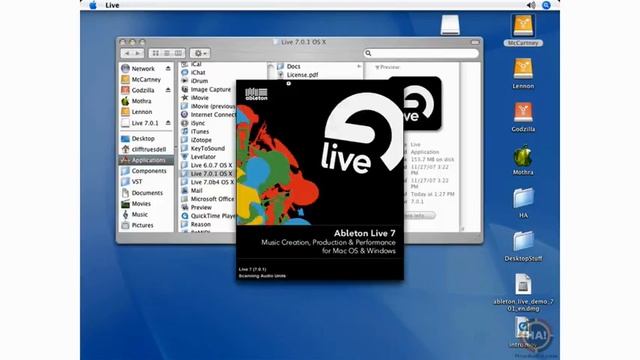
Task: Open the Apple menu
Action: click(93, 5)
